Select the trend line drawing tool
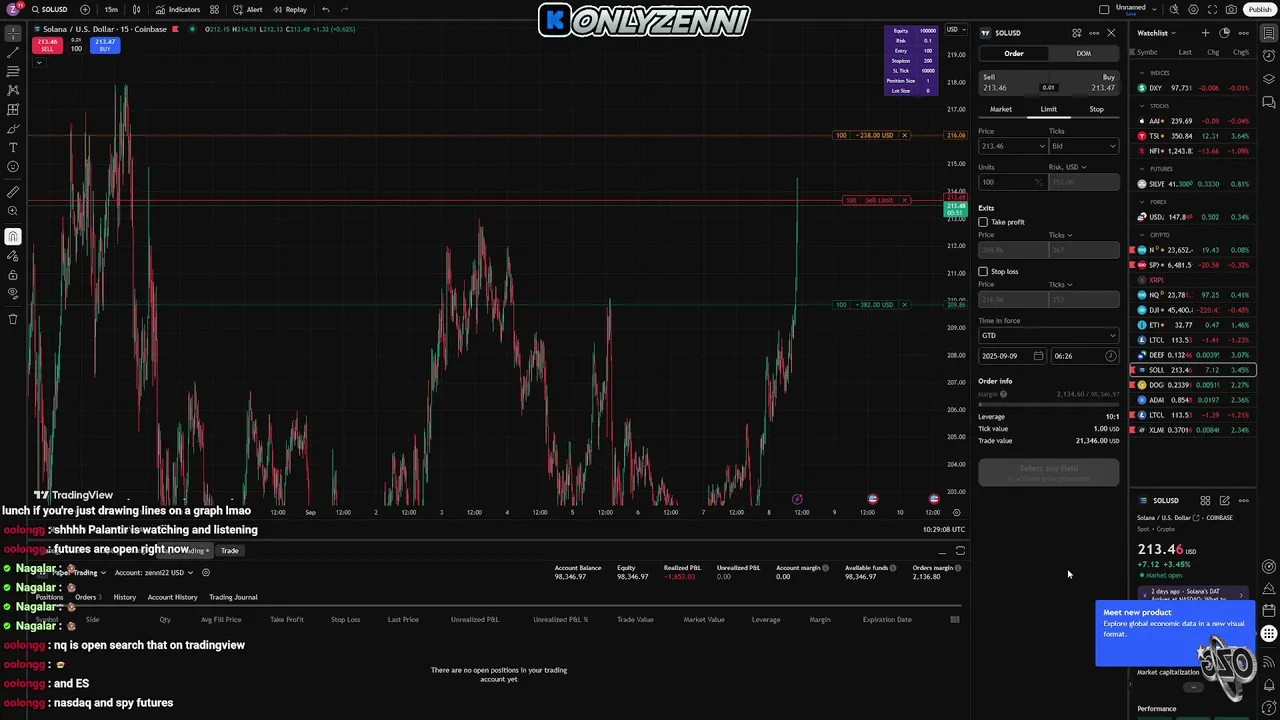Image resolution: width=1280 pixels, height=720 pixels. (x=13, y=52)
